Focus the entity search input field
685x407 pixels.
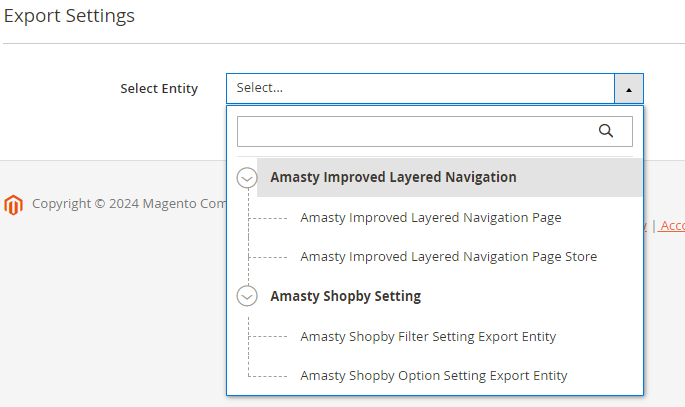click(x=435, y=131)
